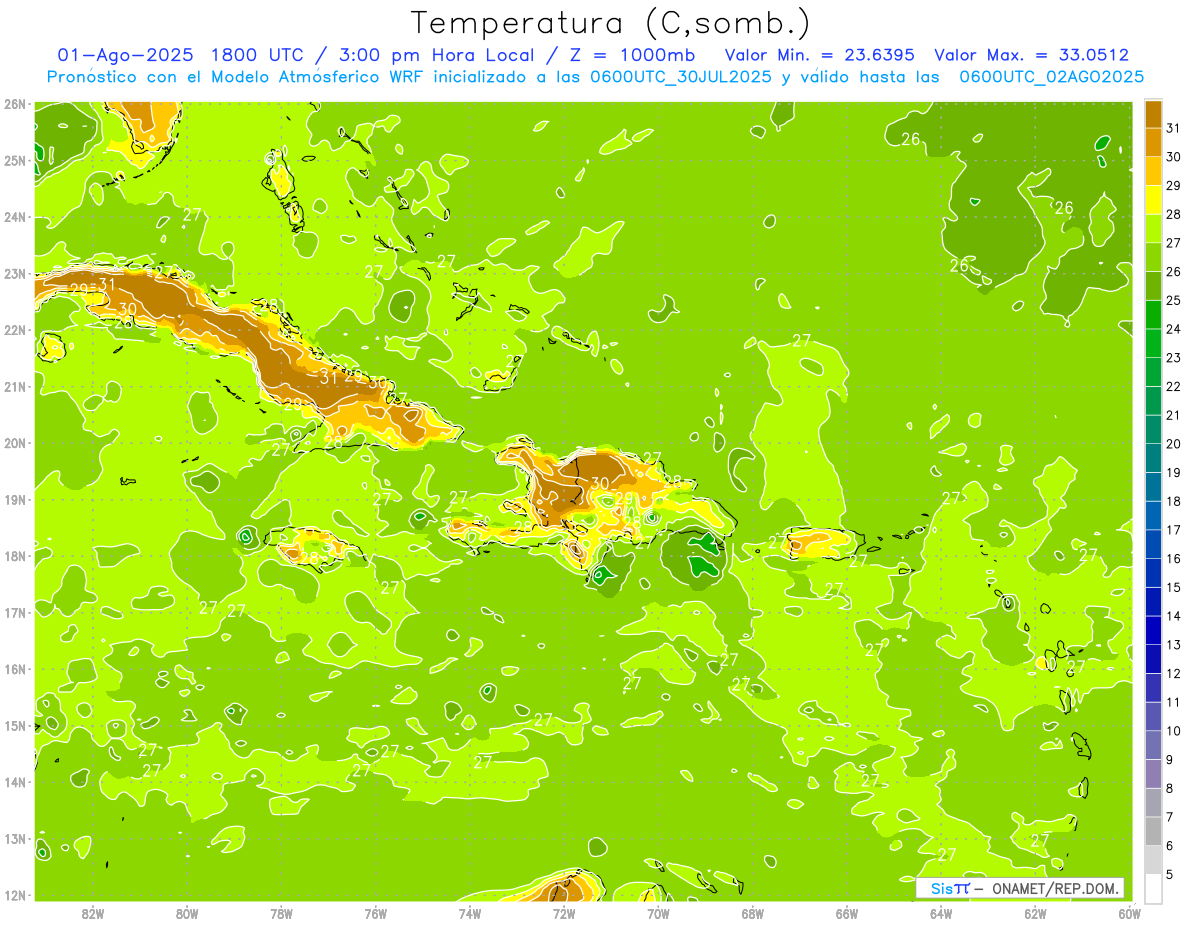
Task: Click the gray swatch between legend values 6 and 7
Action: click(1153, 831)
